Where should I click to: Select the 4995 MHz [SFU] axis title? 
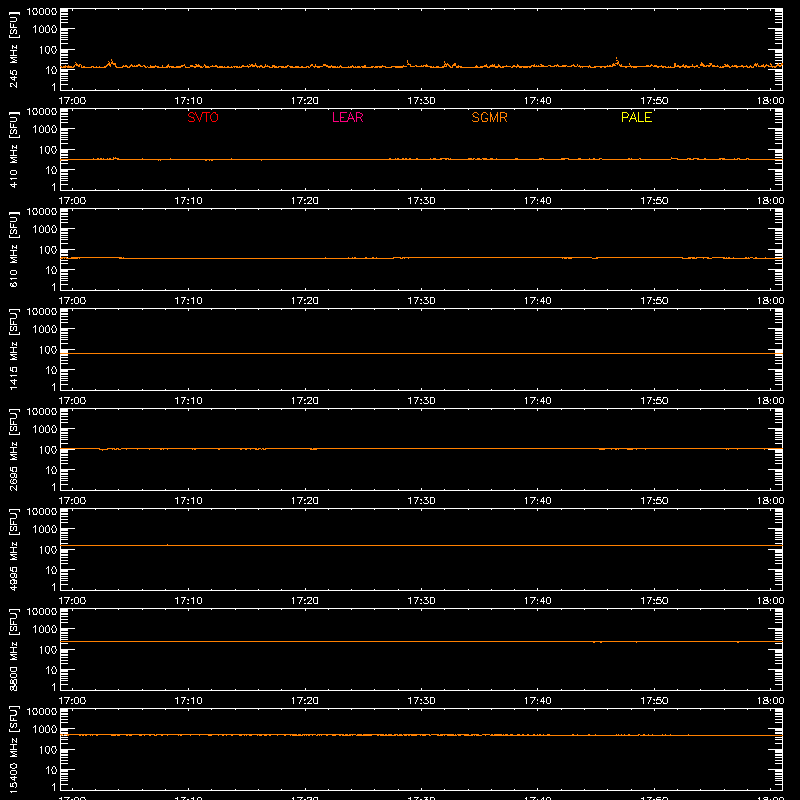(13, 549)
